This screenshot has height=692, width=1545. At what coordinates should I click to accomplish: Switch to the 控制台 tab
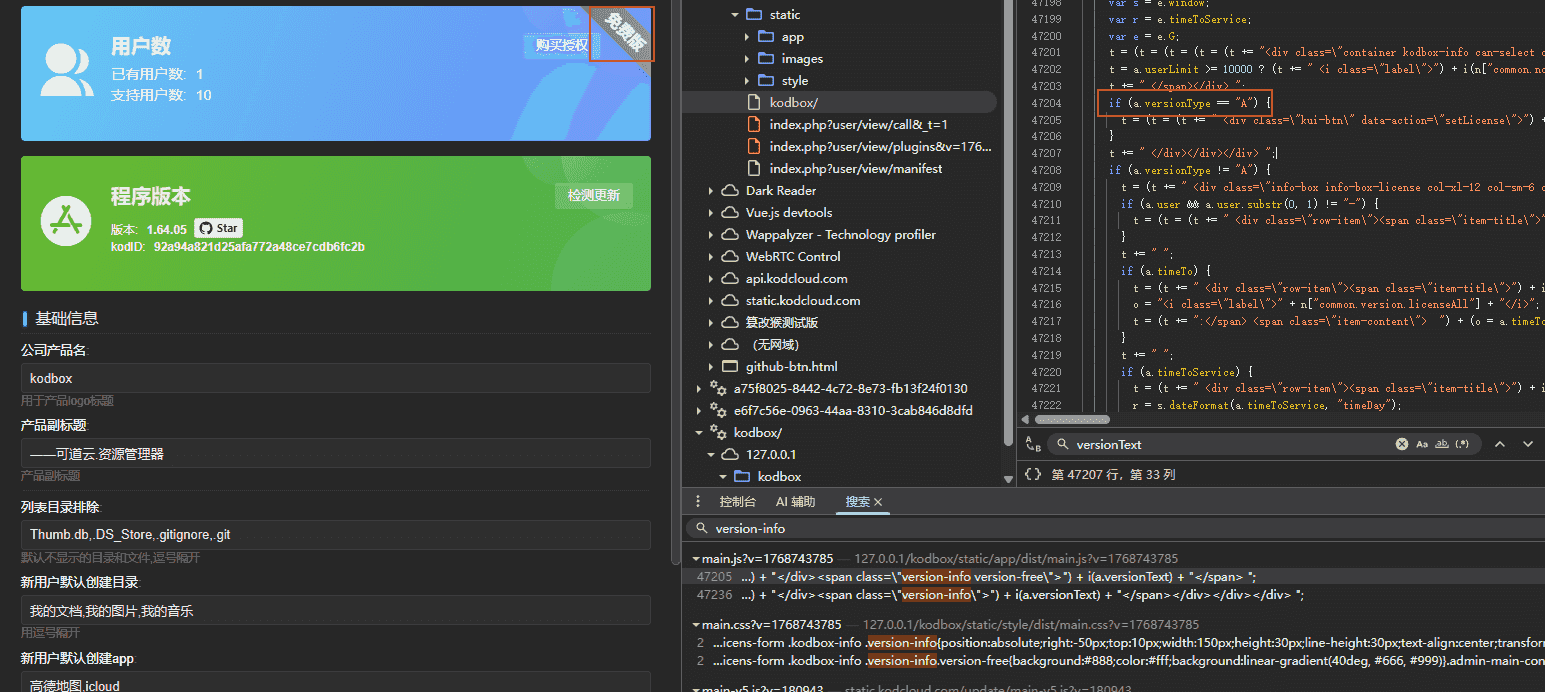(x=737, y=502)
